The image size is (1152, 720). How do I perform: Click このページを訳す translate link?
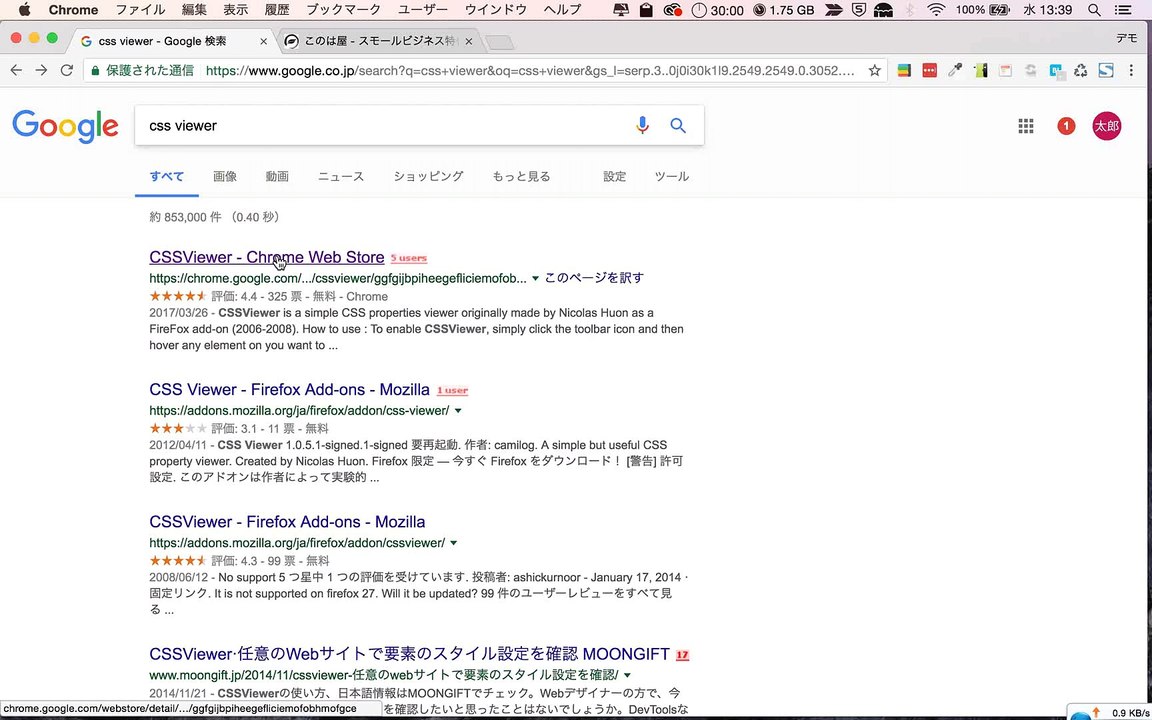click(x=594, y=278)
